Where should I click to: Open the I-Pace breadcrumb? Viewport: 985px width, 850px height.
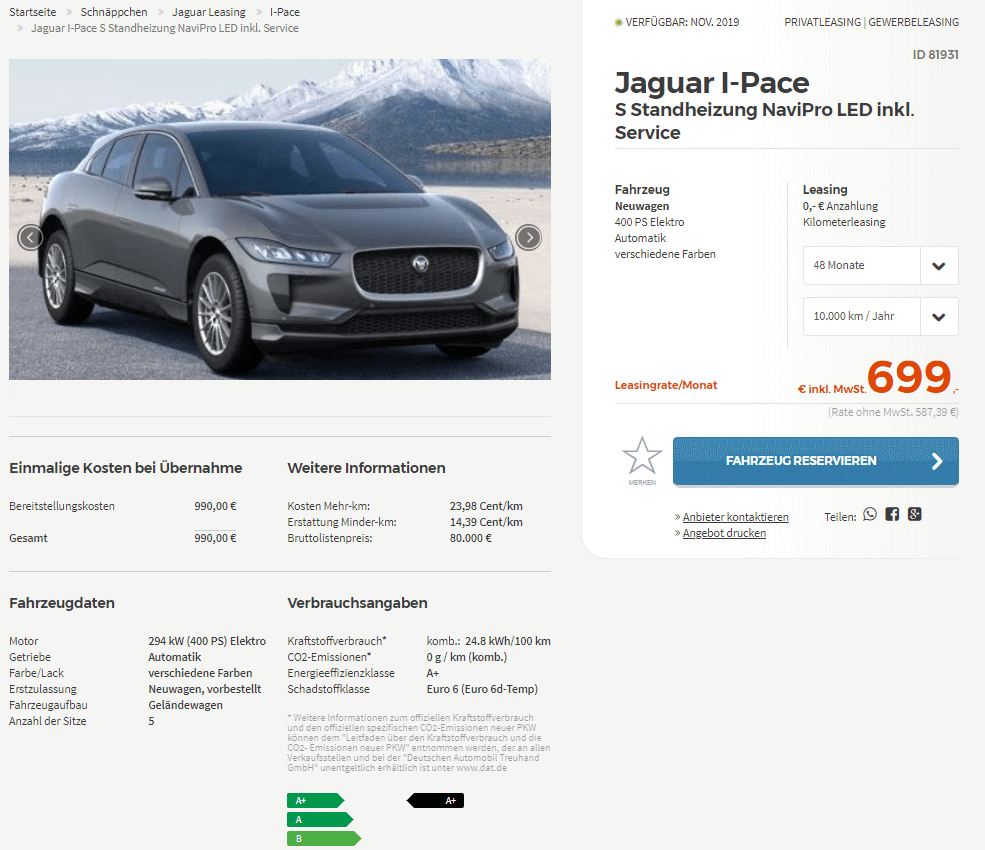click(285, 12)
